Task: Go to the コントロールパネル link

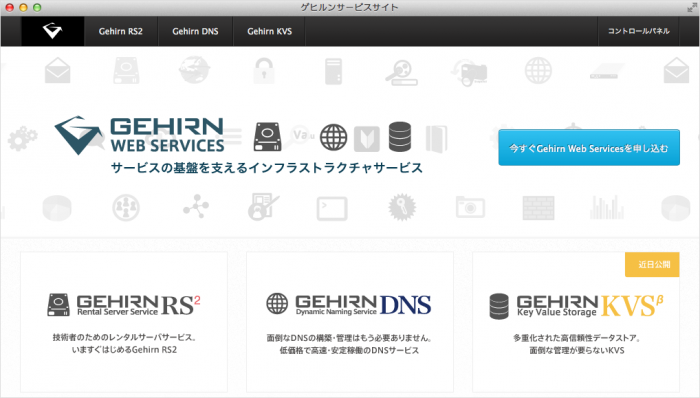Action: point(638,31)
